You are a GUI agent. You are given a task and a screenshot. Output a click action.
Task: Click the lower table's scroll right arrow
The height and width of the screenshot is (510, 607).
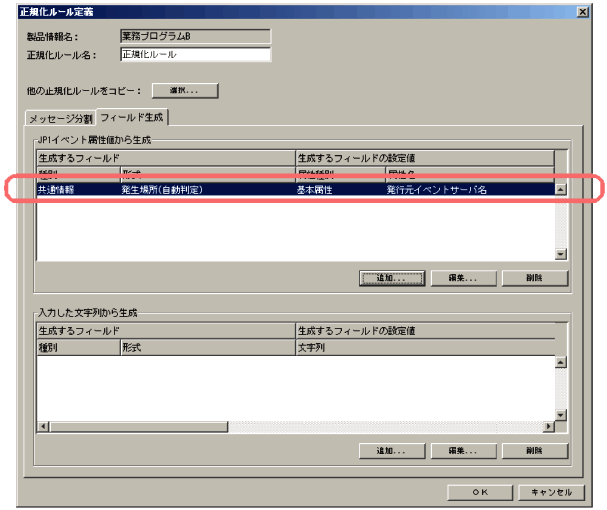549,427
